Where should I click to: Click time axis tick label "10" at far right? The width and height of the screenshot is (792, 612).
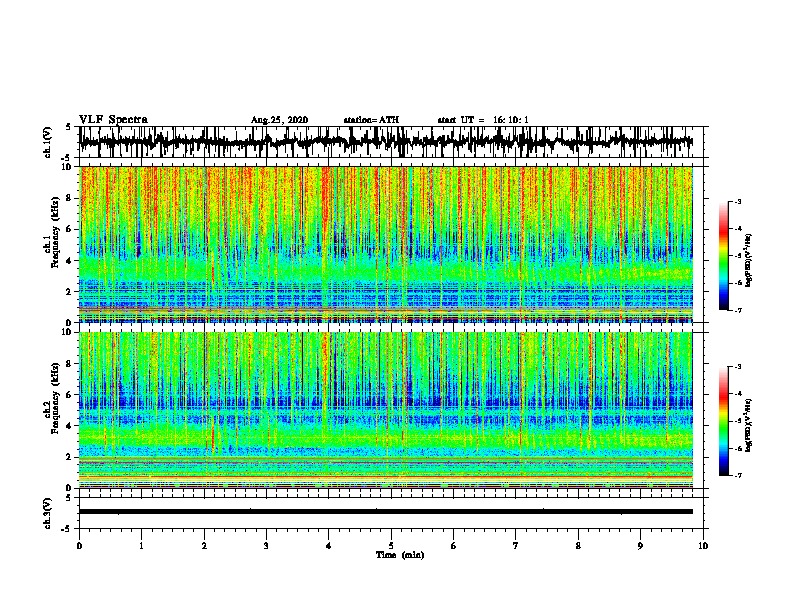click(x=703, y=546)
